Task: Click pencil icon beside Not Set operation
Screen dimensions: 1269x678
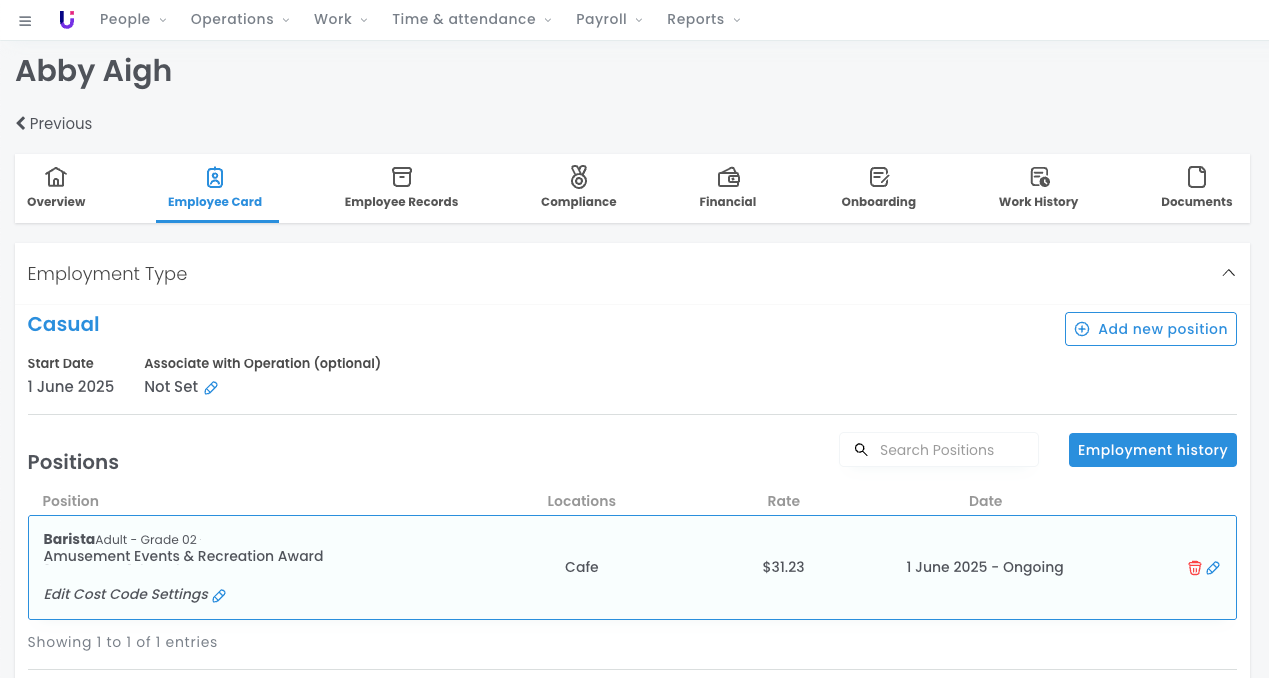Action: pyautogui.click(x=211, y=388)
